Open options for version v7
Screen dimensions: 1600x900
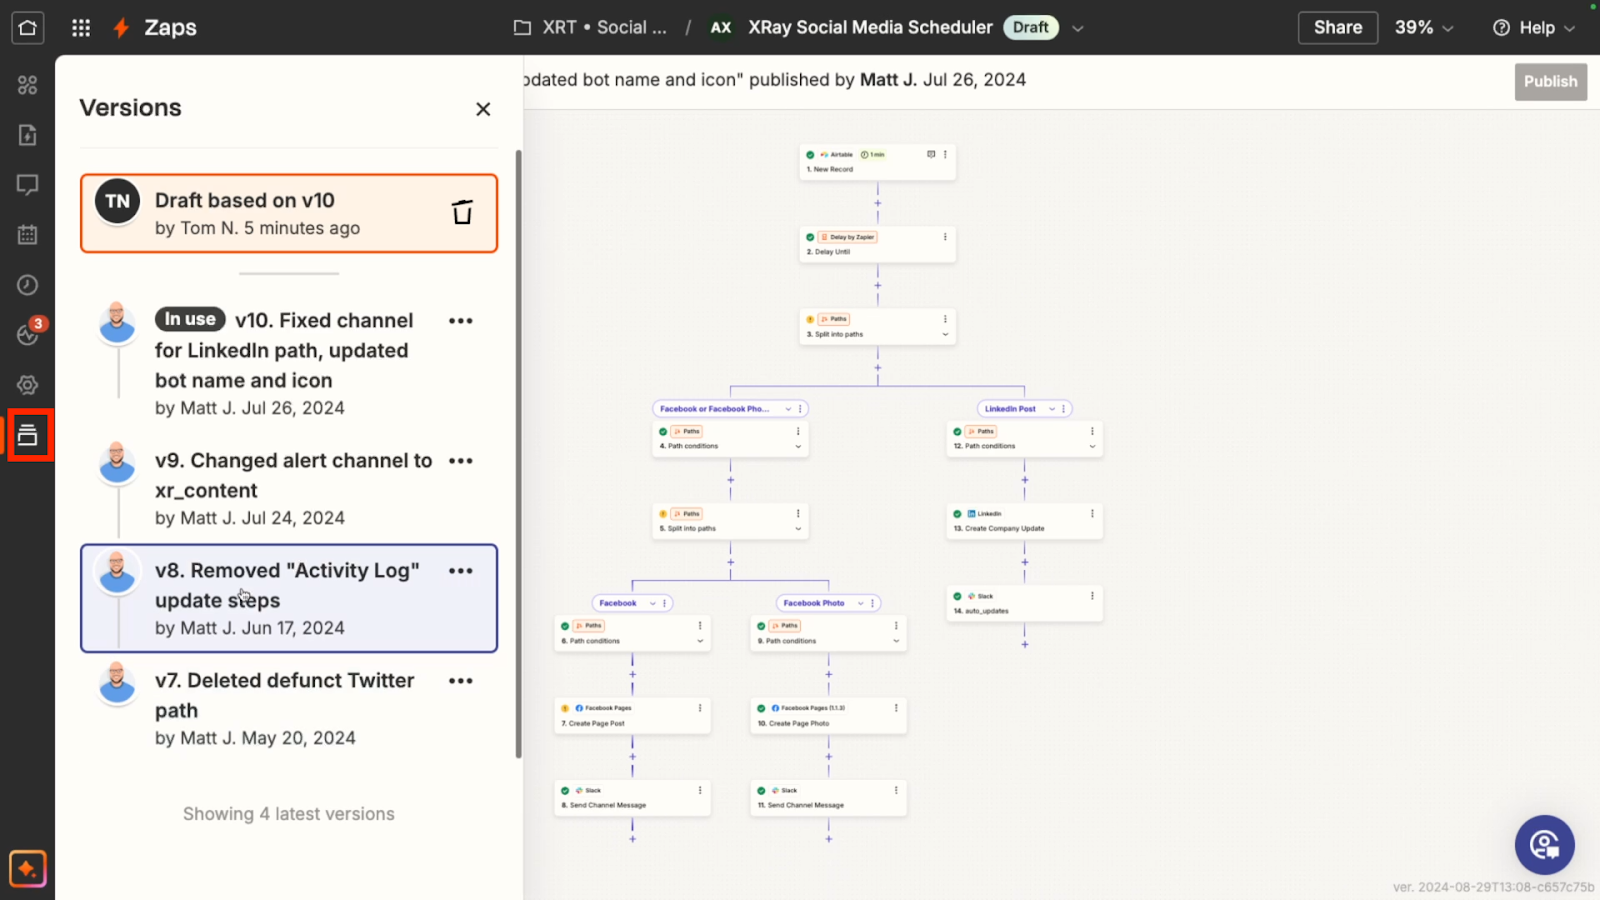(x=461, y=681)
